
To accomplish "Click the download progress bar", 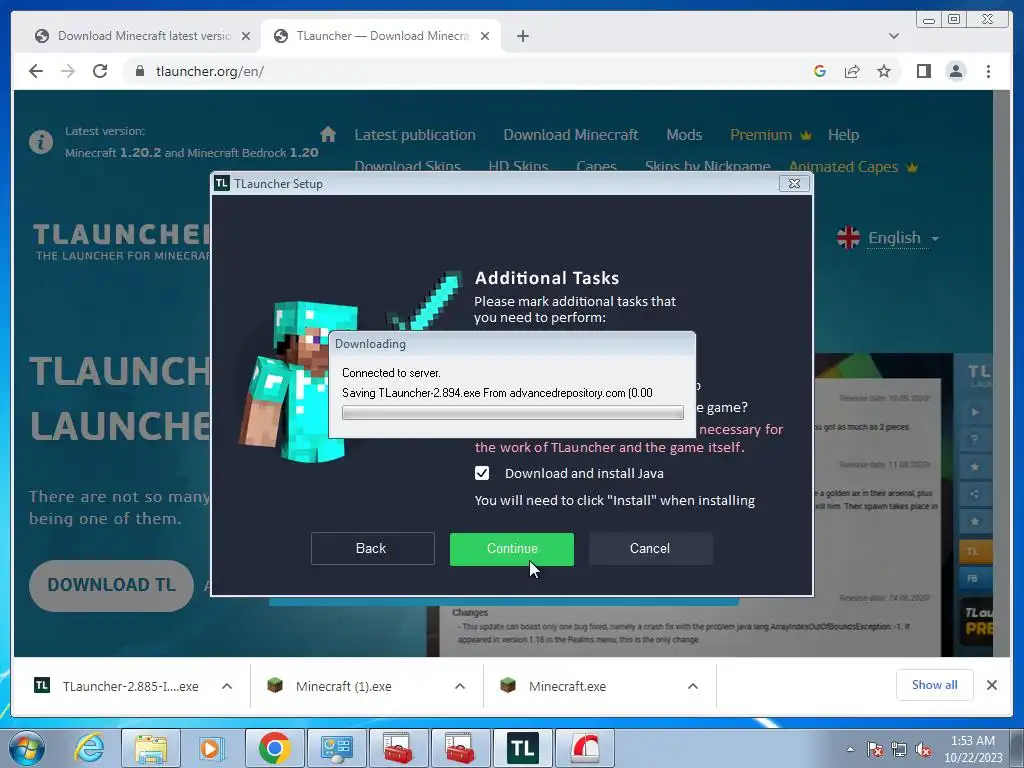I will click(513, 413).
